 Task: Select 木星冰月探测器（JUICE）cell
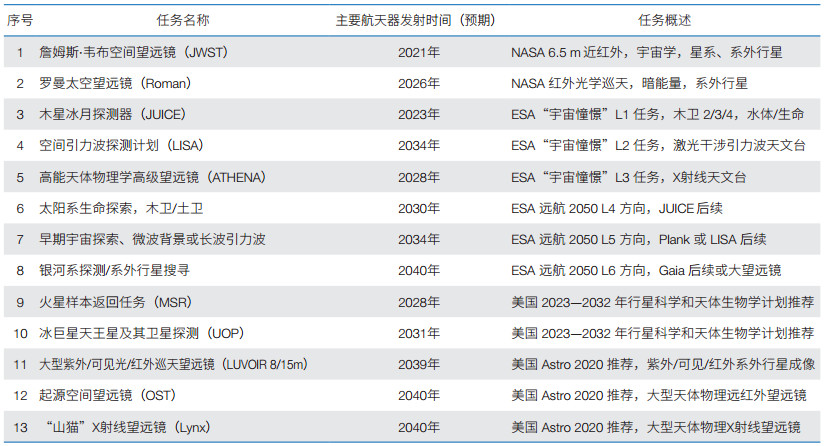coord(112,114)
